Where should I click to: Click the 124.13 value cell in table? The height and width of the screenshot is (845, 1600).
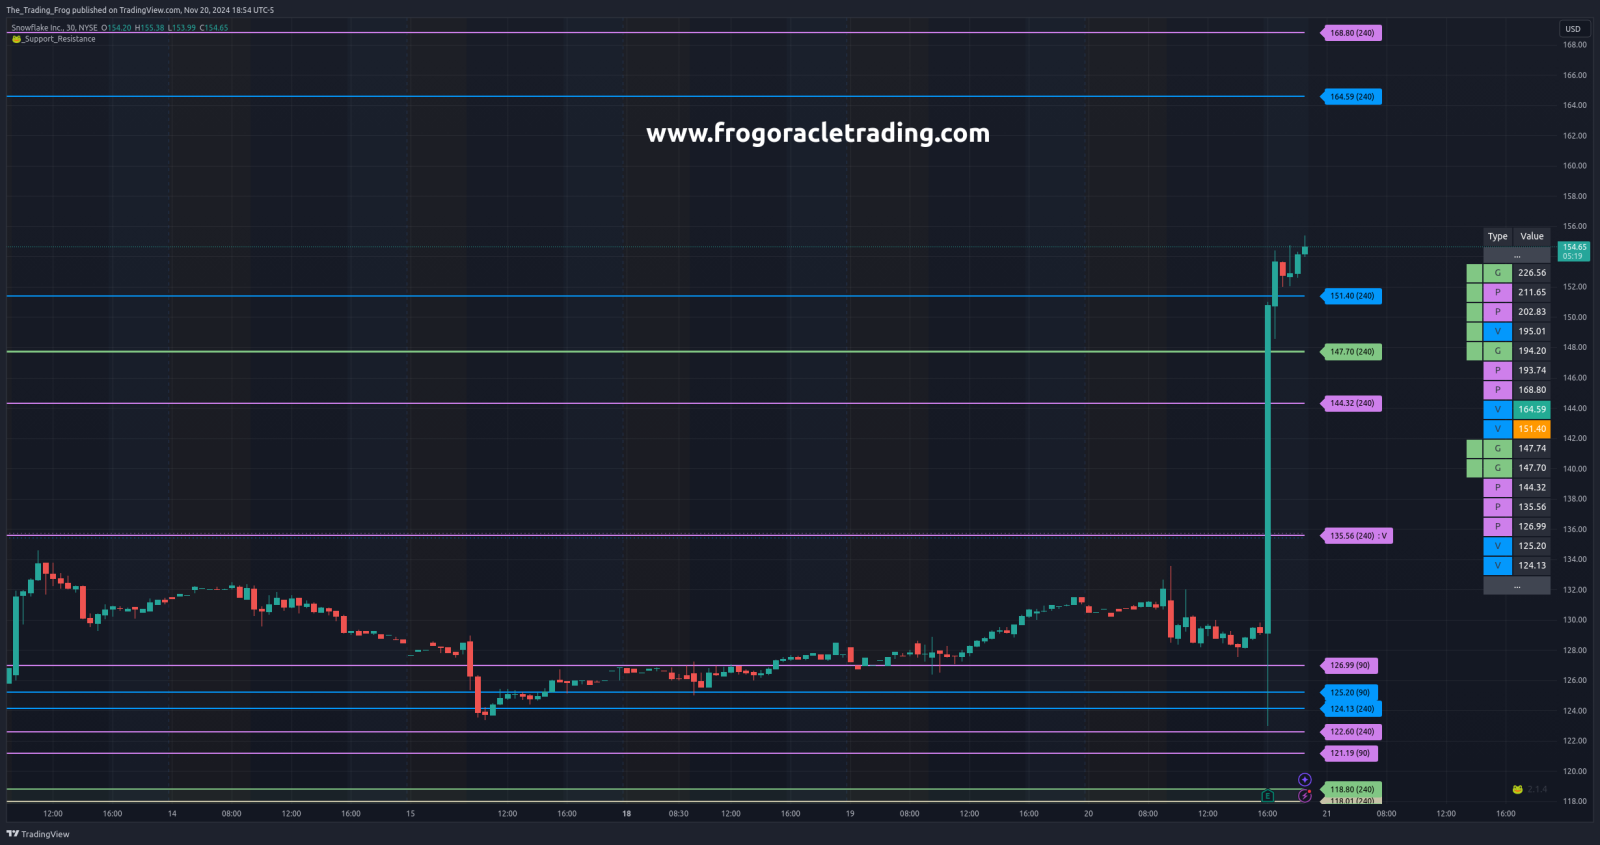pos(1532,565)
